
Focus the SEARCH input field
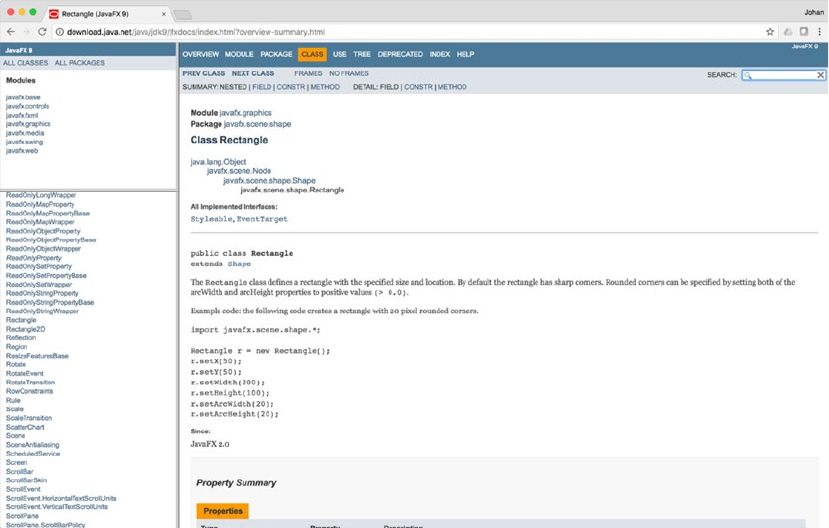[x=783, y=75]
